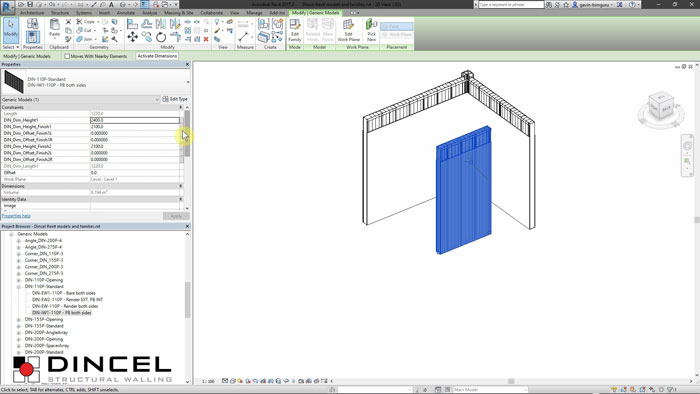Image resolution: width=700 pixels, height=394 pixels.
Task: Collapse the Dimensions section in Properties
Action: (x=181, y=186)
